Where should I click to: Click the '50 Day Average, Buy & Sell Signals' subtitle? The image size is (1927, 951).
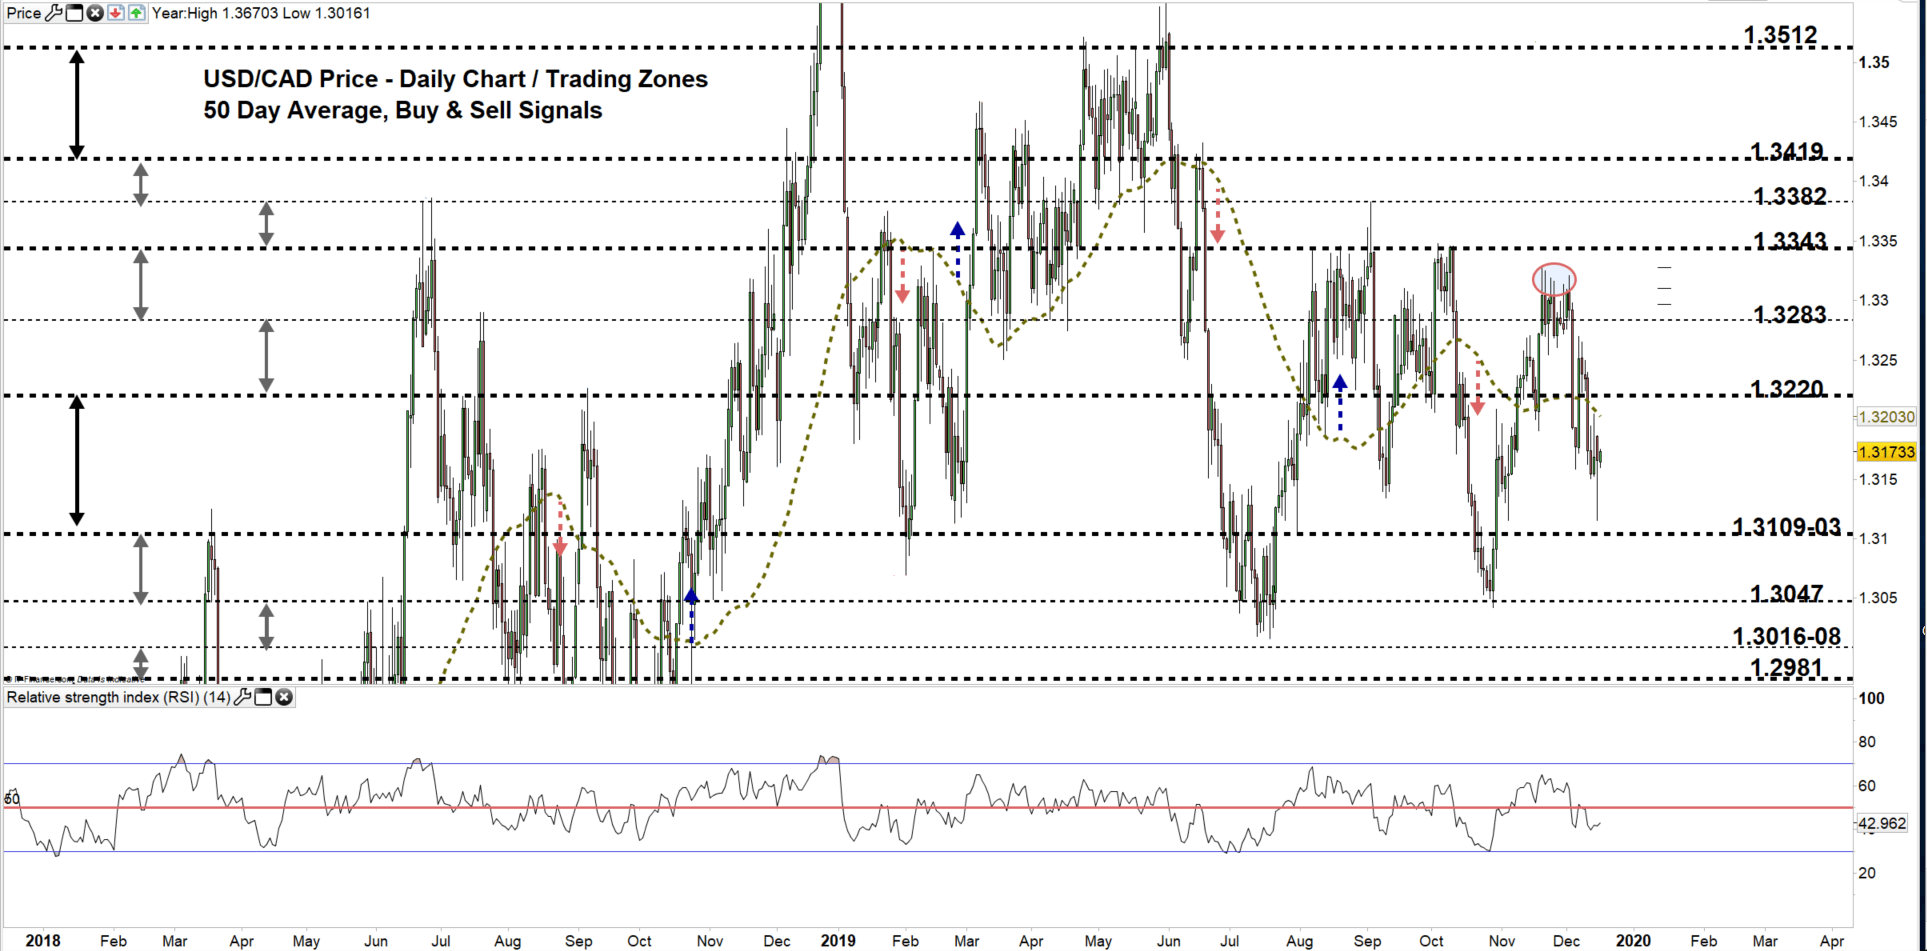(x=403, y=110)
